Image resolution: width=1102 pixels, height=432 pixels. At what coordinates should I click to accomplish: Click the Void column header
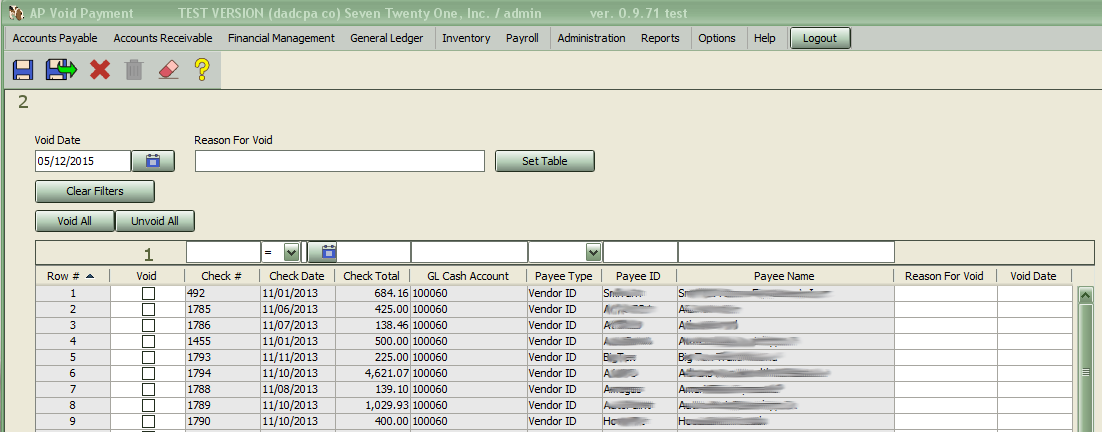pos(148,276)
